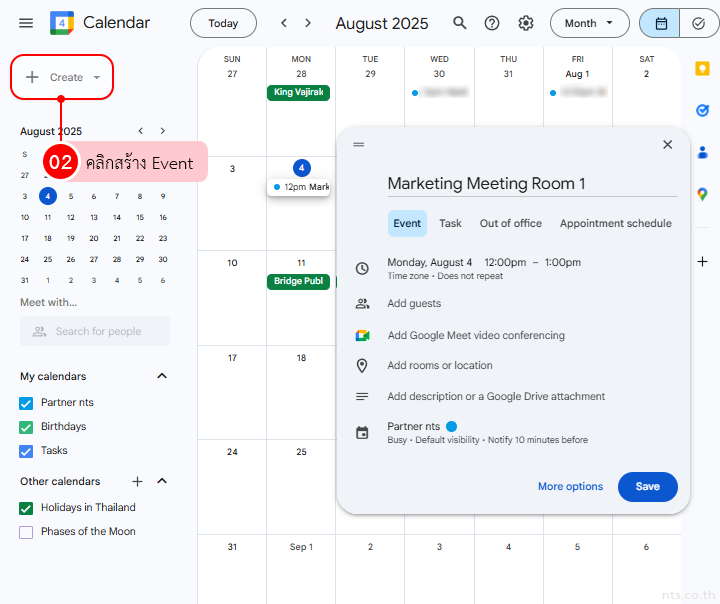Screen dimensions: 720x604
Task: Open calendar search magnifier
Action: 459,23
